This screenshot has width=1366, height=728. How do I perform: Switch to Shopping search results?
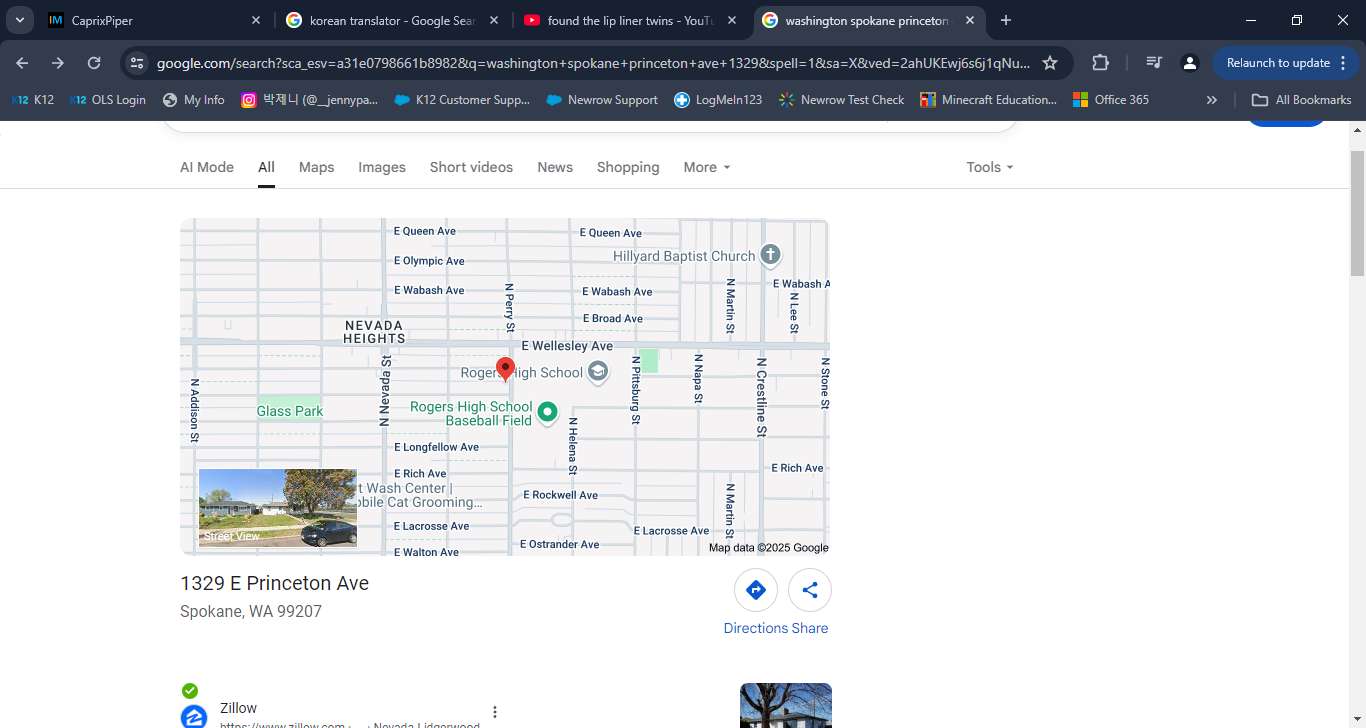pos(628,167)
